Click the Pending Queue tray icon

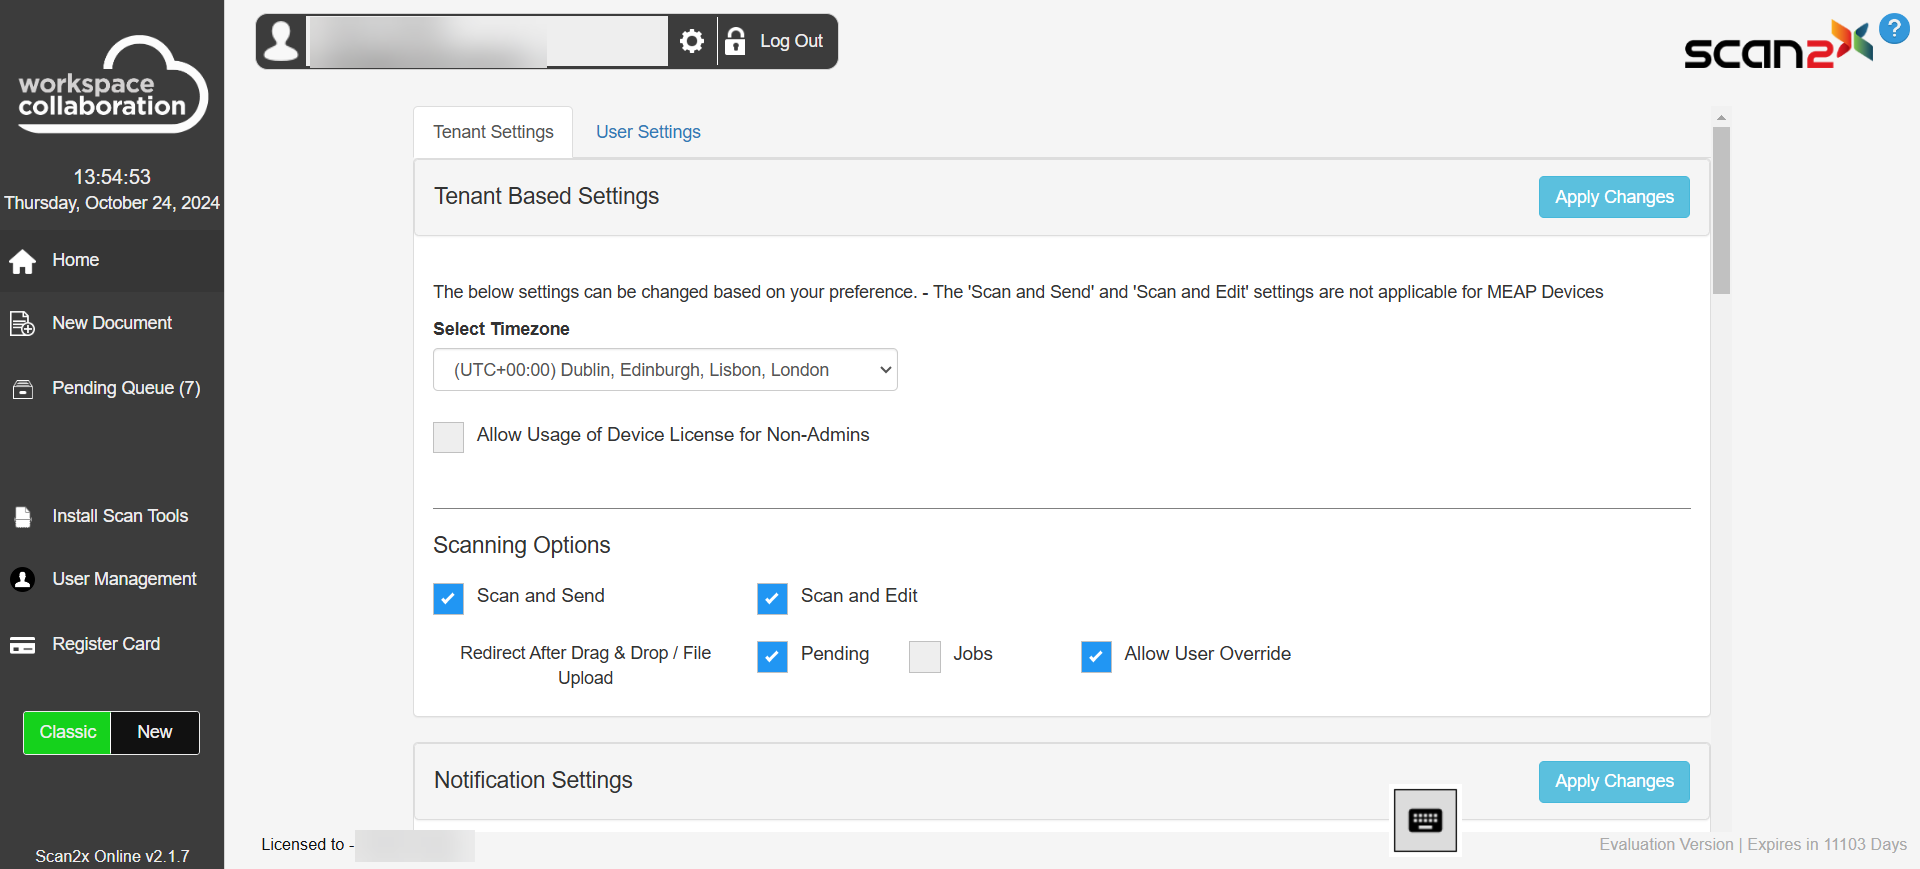click(23, 389)
